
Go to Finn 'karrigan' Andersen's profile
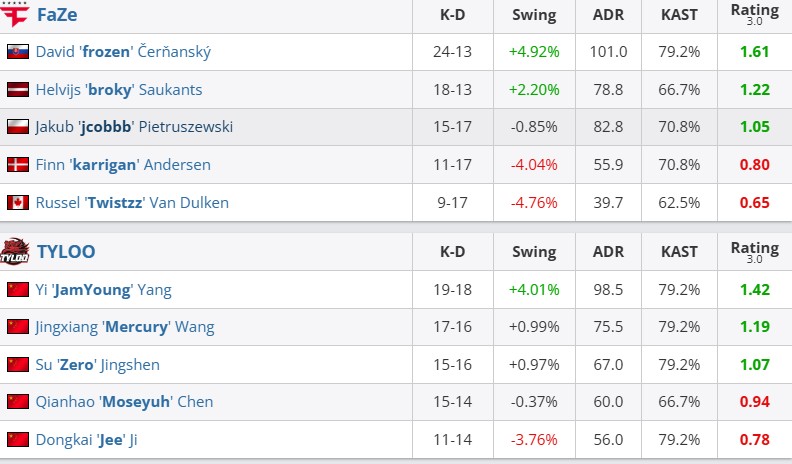122,165
